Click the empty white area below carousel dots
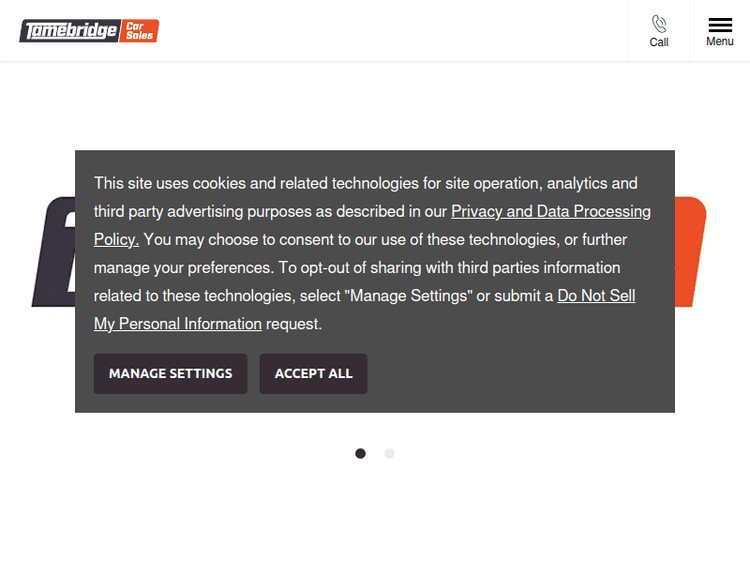This screenshot has width=750, height=563. pyautogui.click(x=375, y=515)
